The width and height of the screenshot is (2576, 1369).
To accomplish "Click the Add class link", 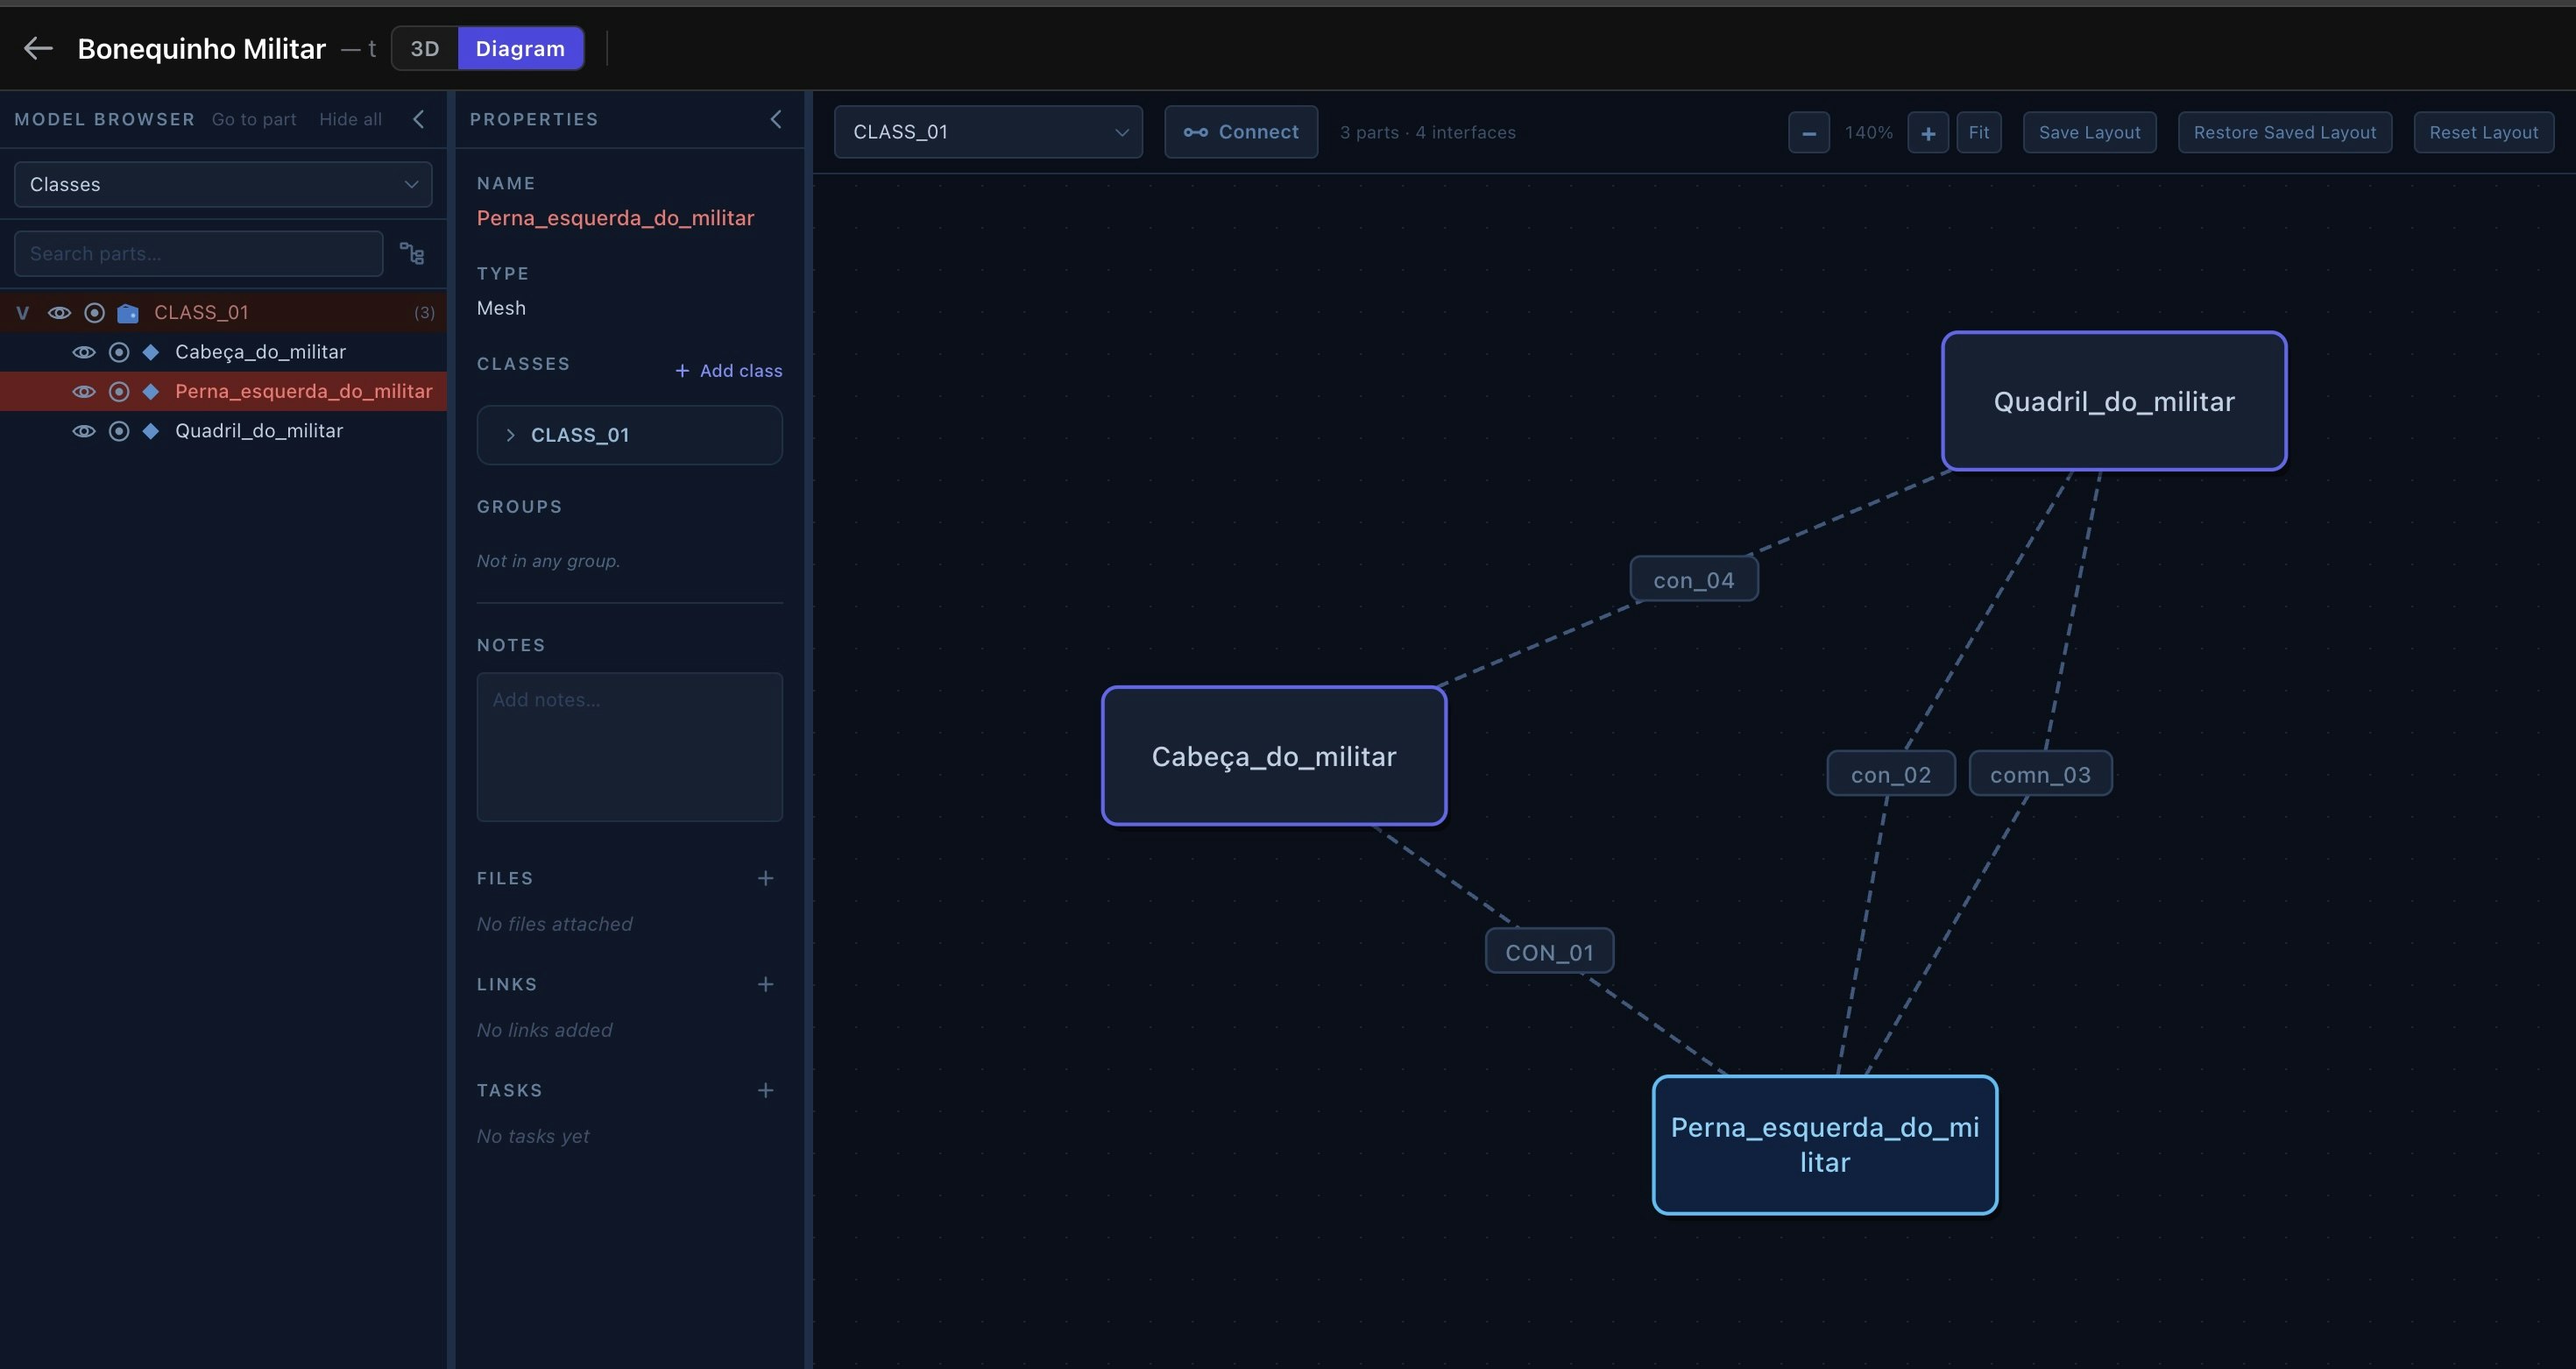I will pos(729,371).
